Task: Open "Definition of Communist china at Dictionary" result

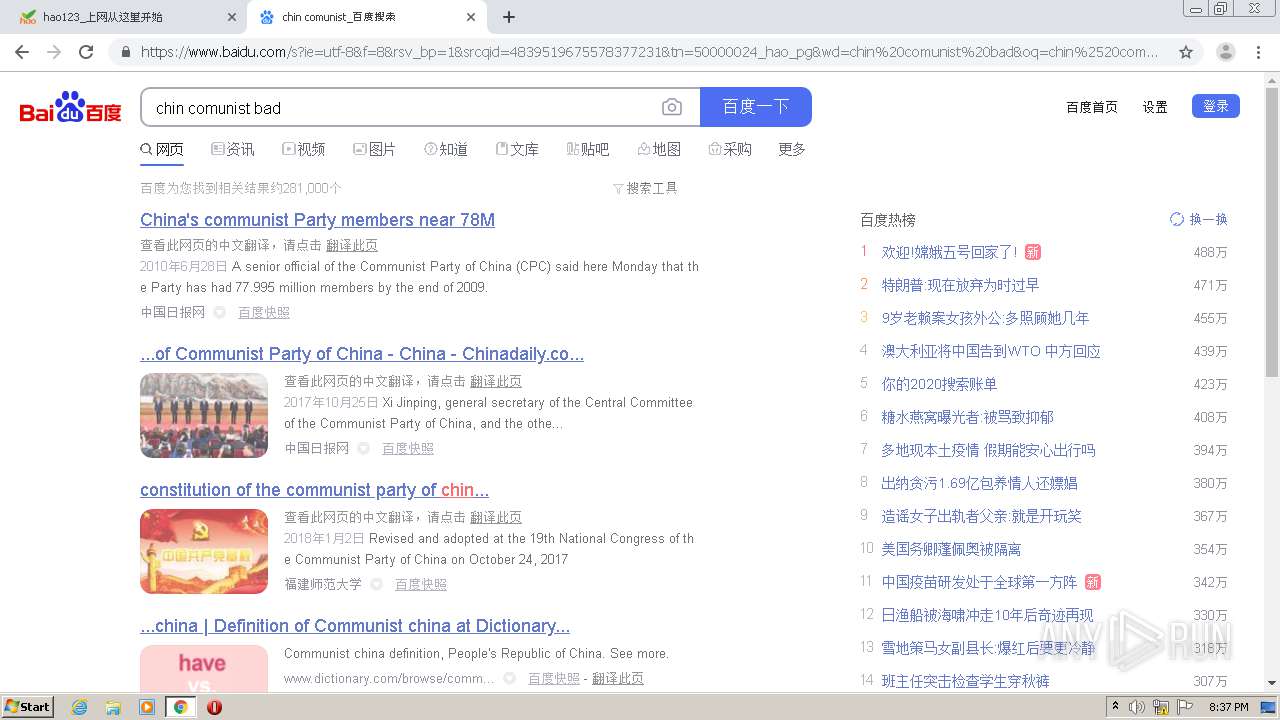Action: [355, 626]
